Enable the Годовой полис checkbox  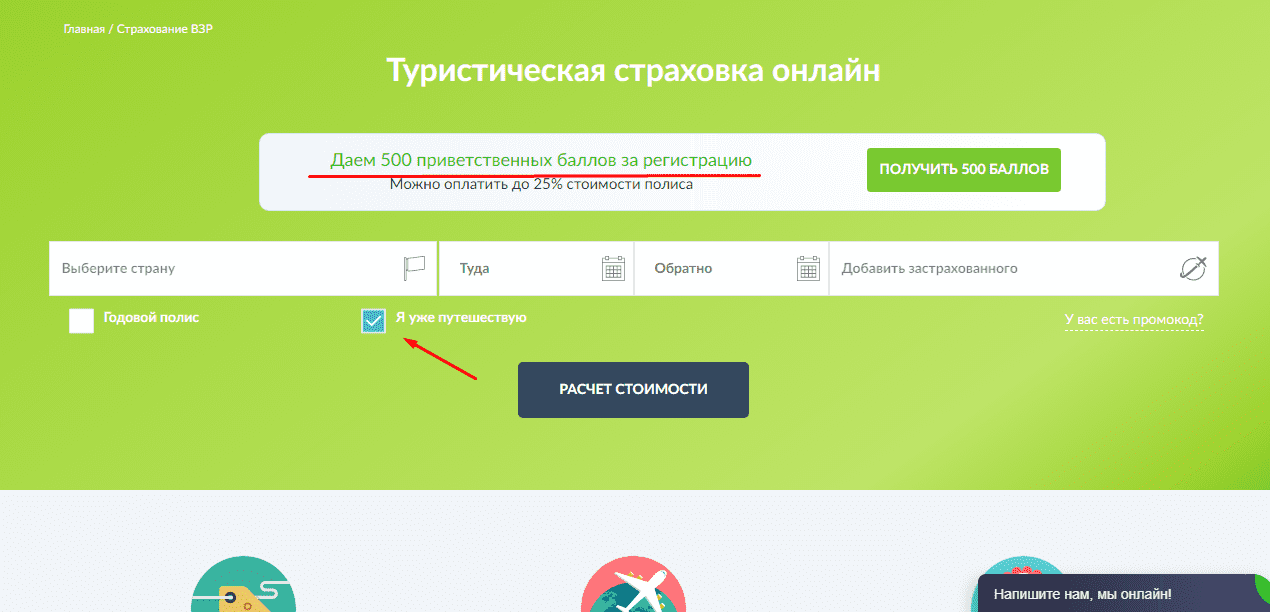(82, 320)
